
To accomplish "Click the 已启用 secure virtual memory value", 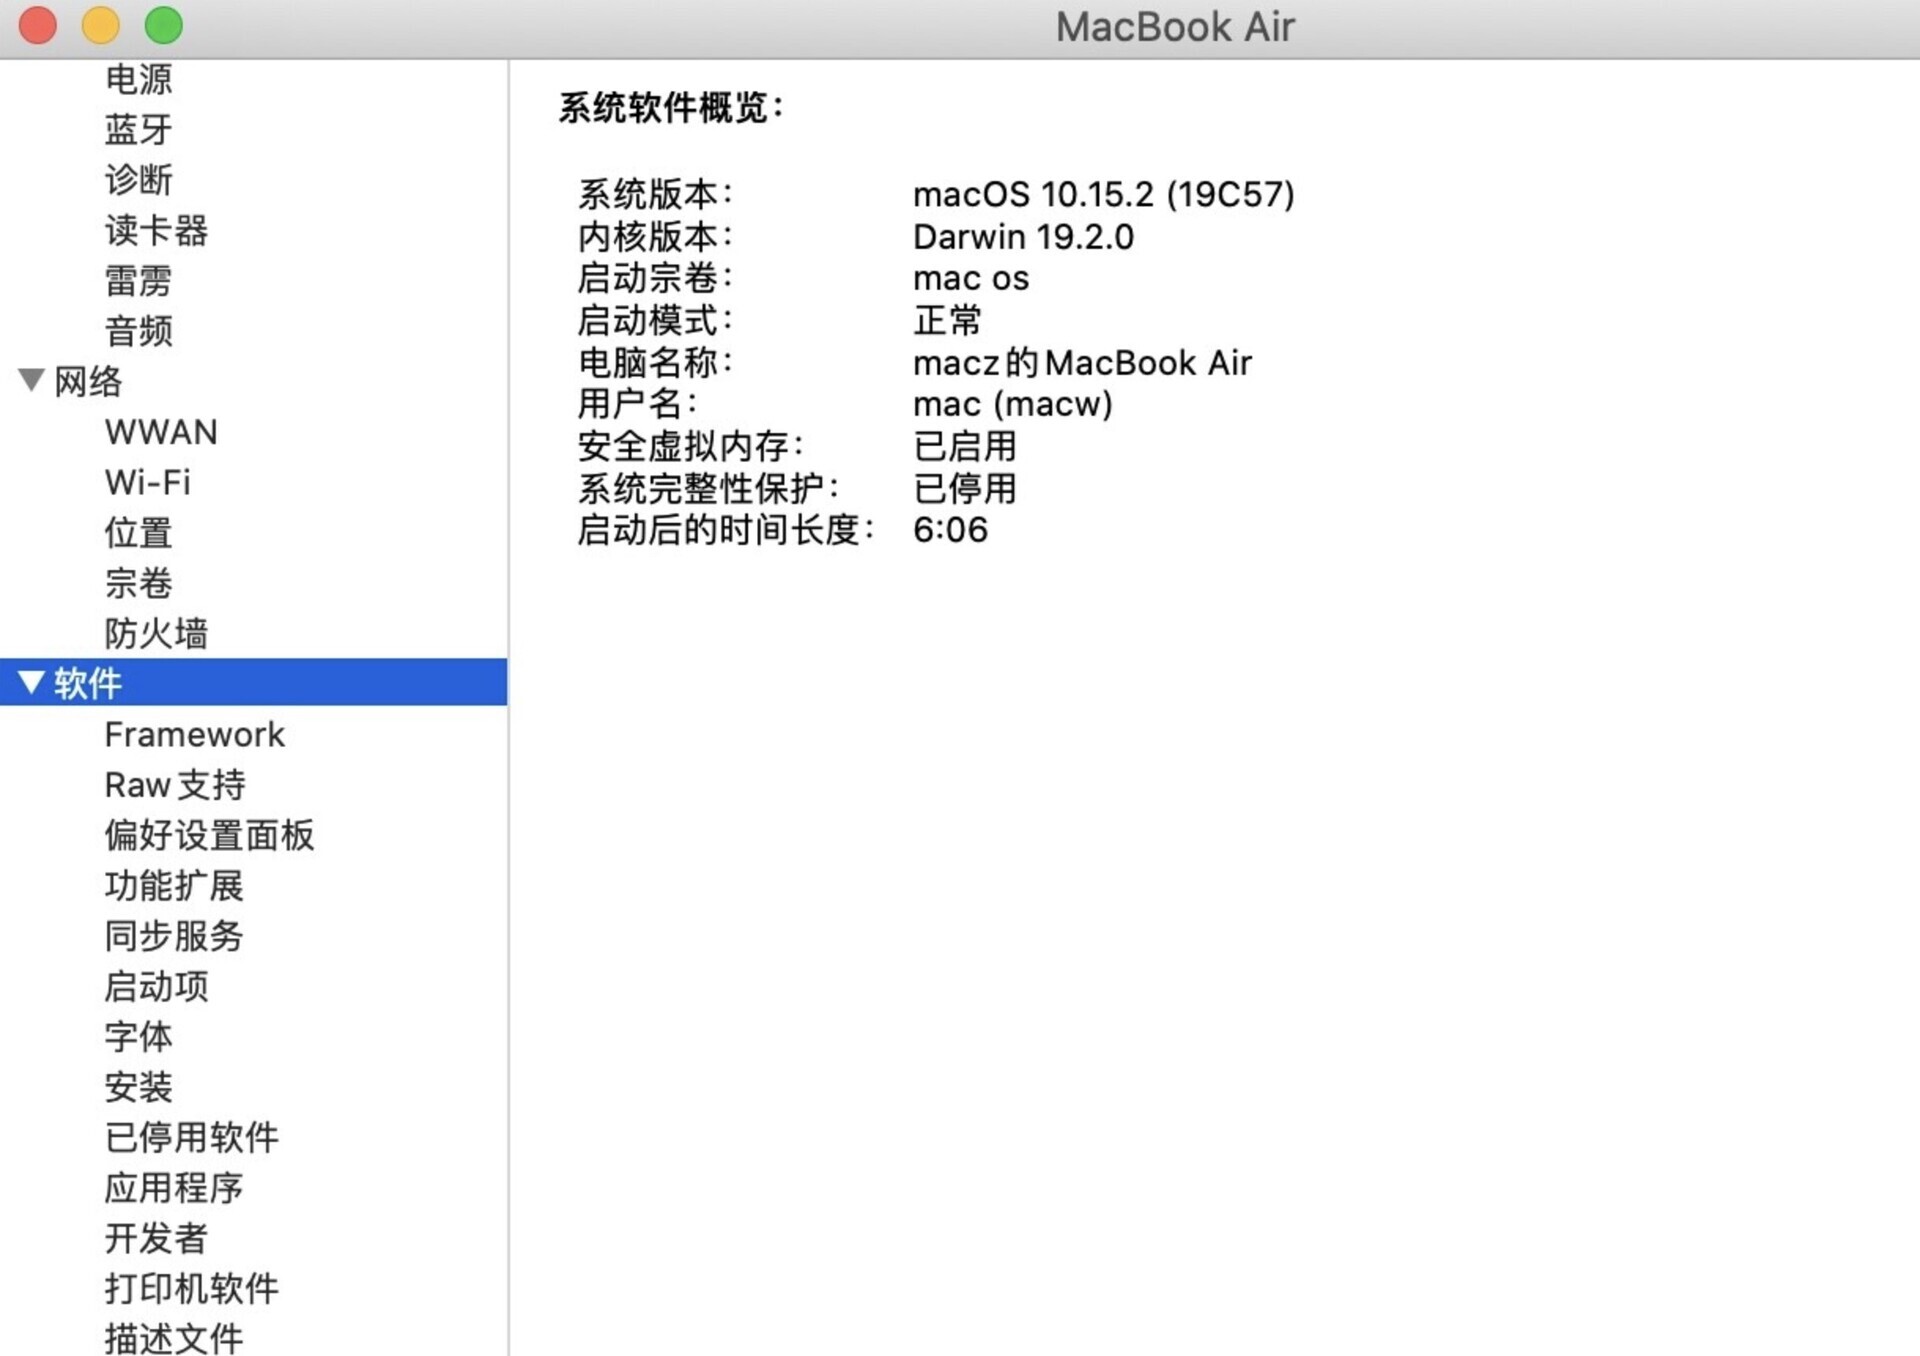I will tap(965, 446).
